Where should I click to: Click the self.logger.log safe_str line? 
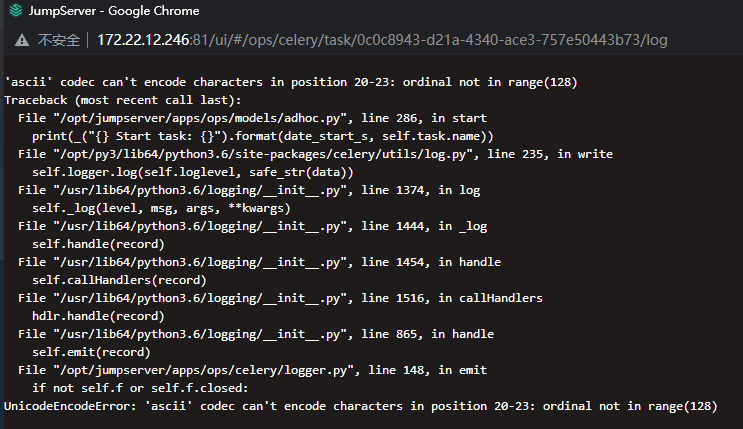(192, 172)
